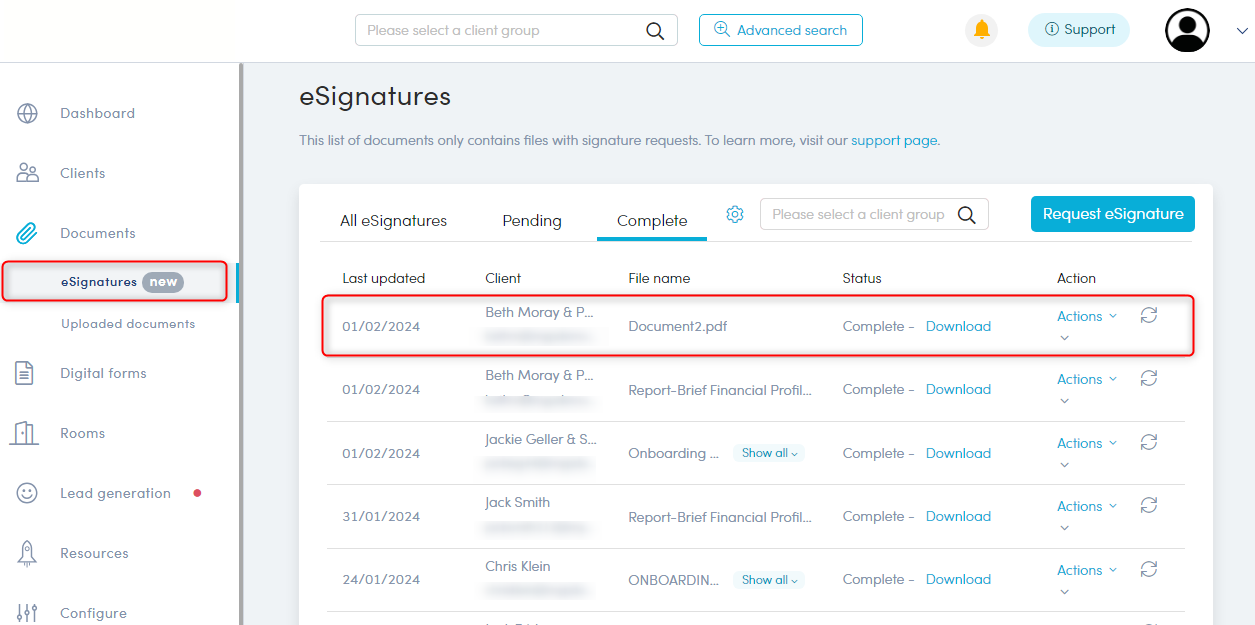The image size is (1255, 625).
Task: Expand Actions dropdown for Document2.pdf
Action: (x=1087, y=316)
